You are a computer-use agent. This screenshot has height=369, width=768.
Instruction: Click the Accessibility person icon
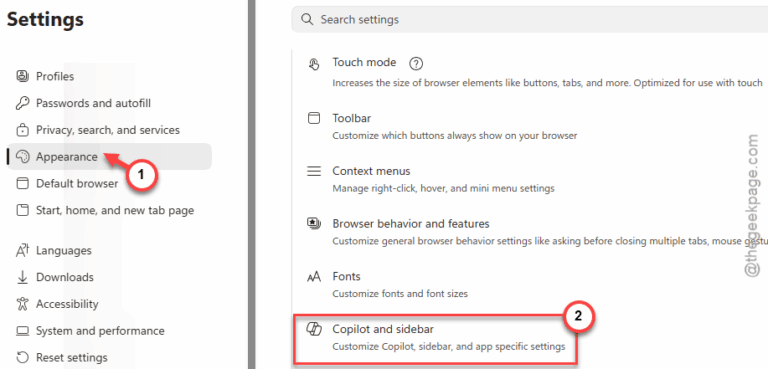point(23,304)
